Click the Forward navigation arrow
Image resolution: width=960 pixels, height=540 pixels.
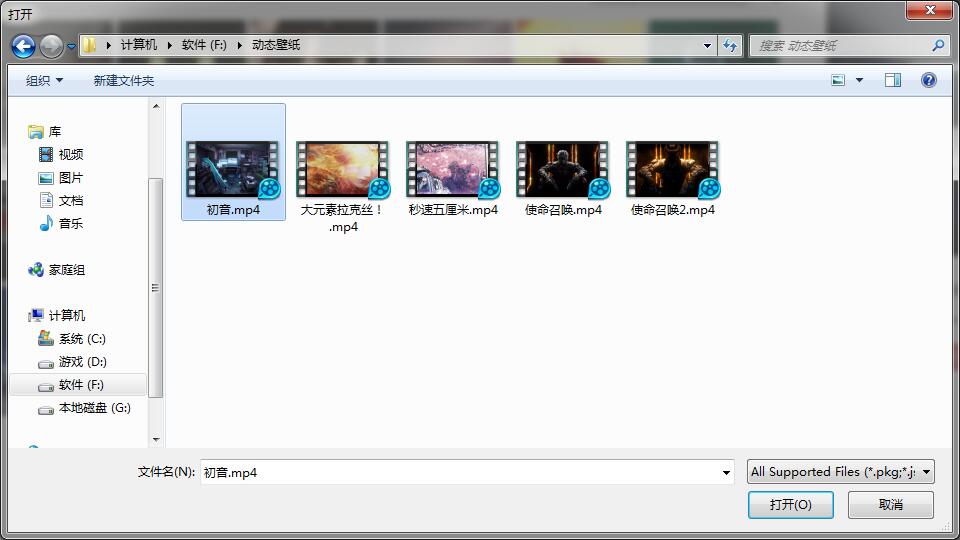click(x=51, y=46)
